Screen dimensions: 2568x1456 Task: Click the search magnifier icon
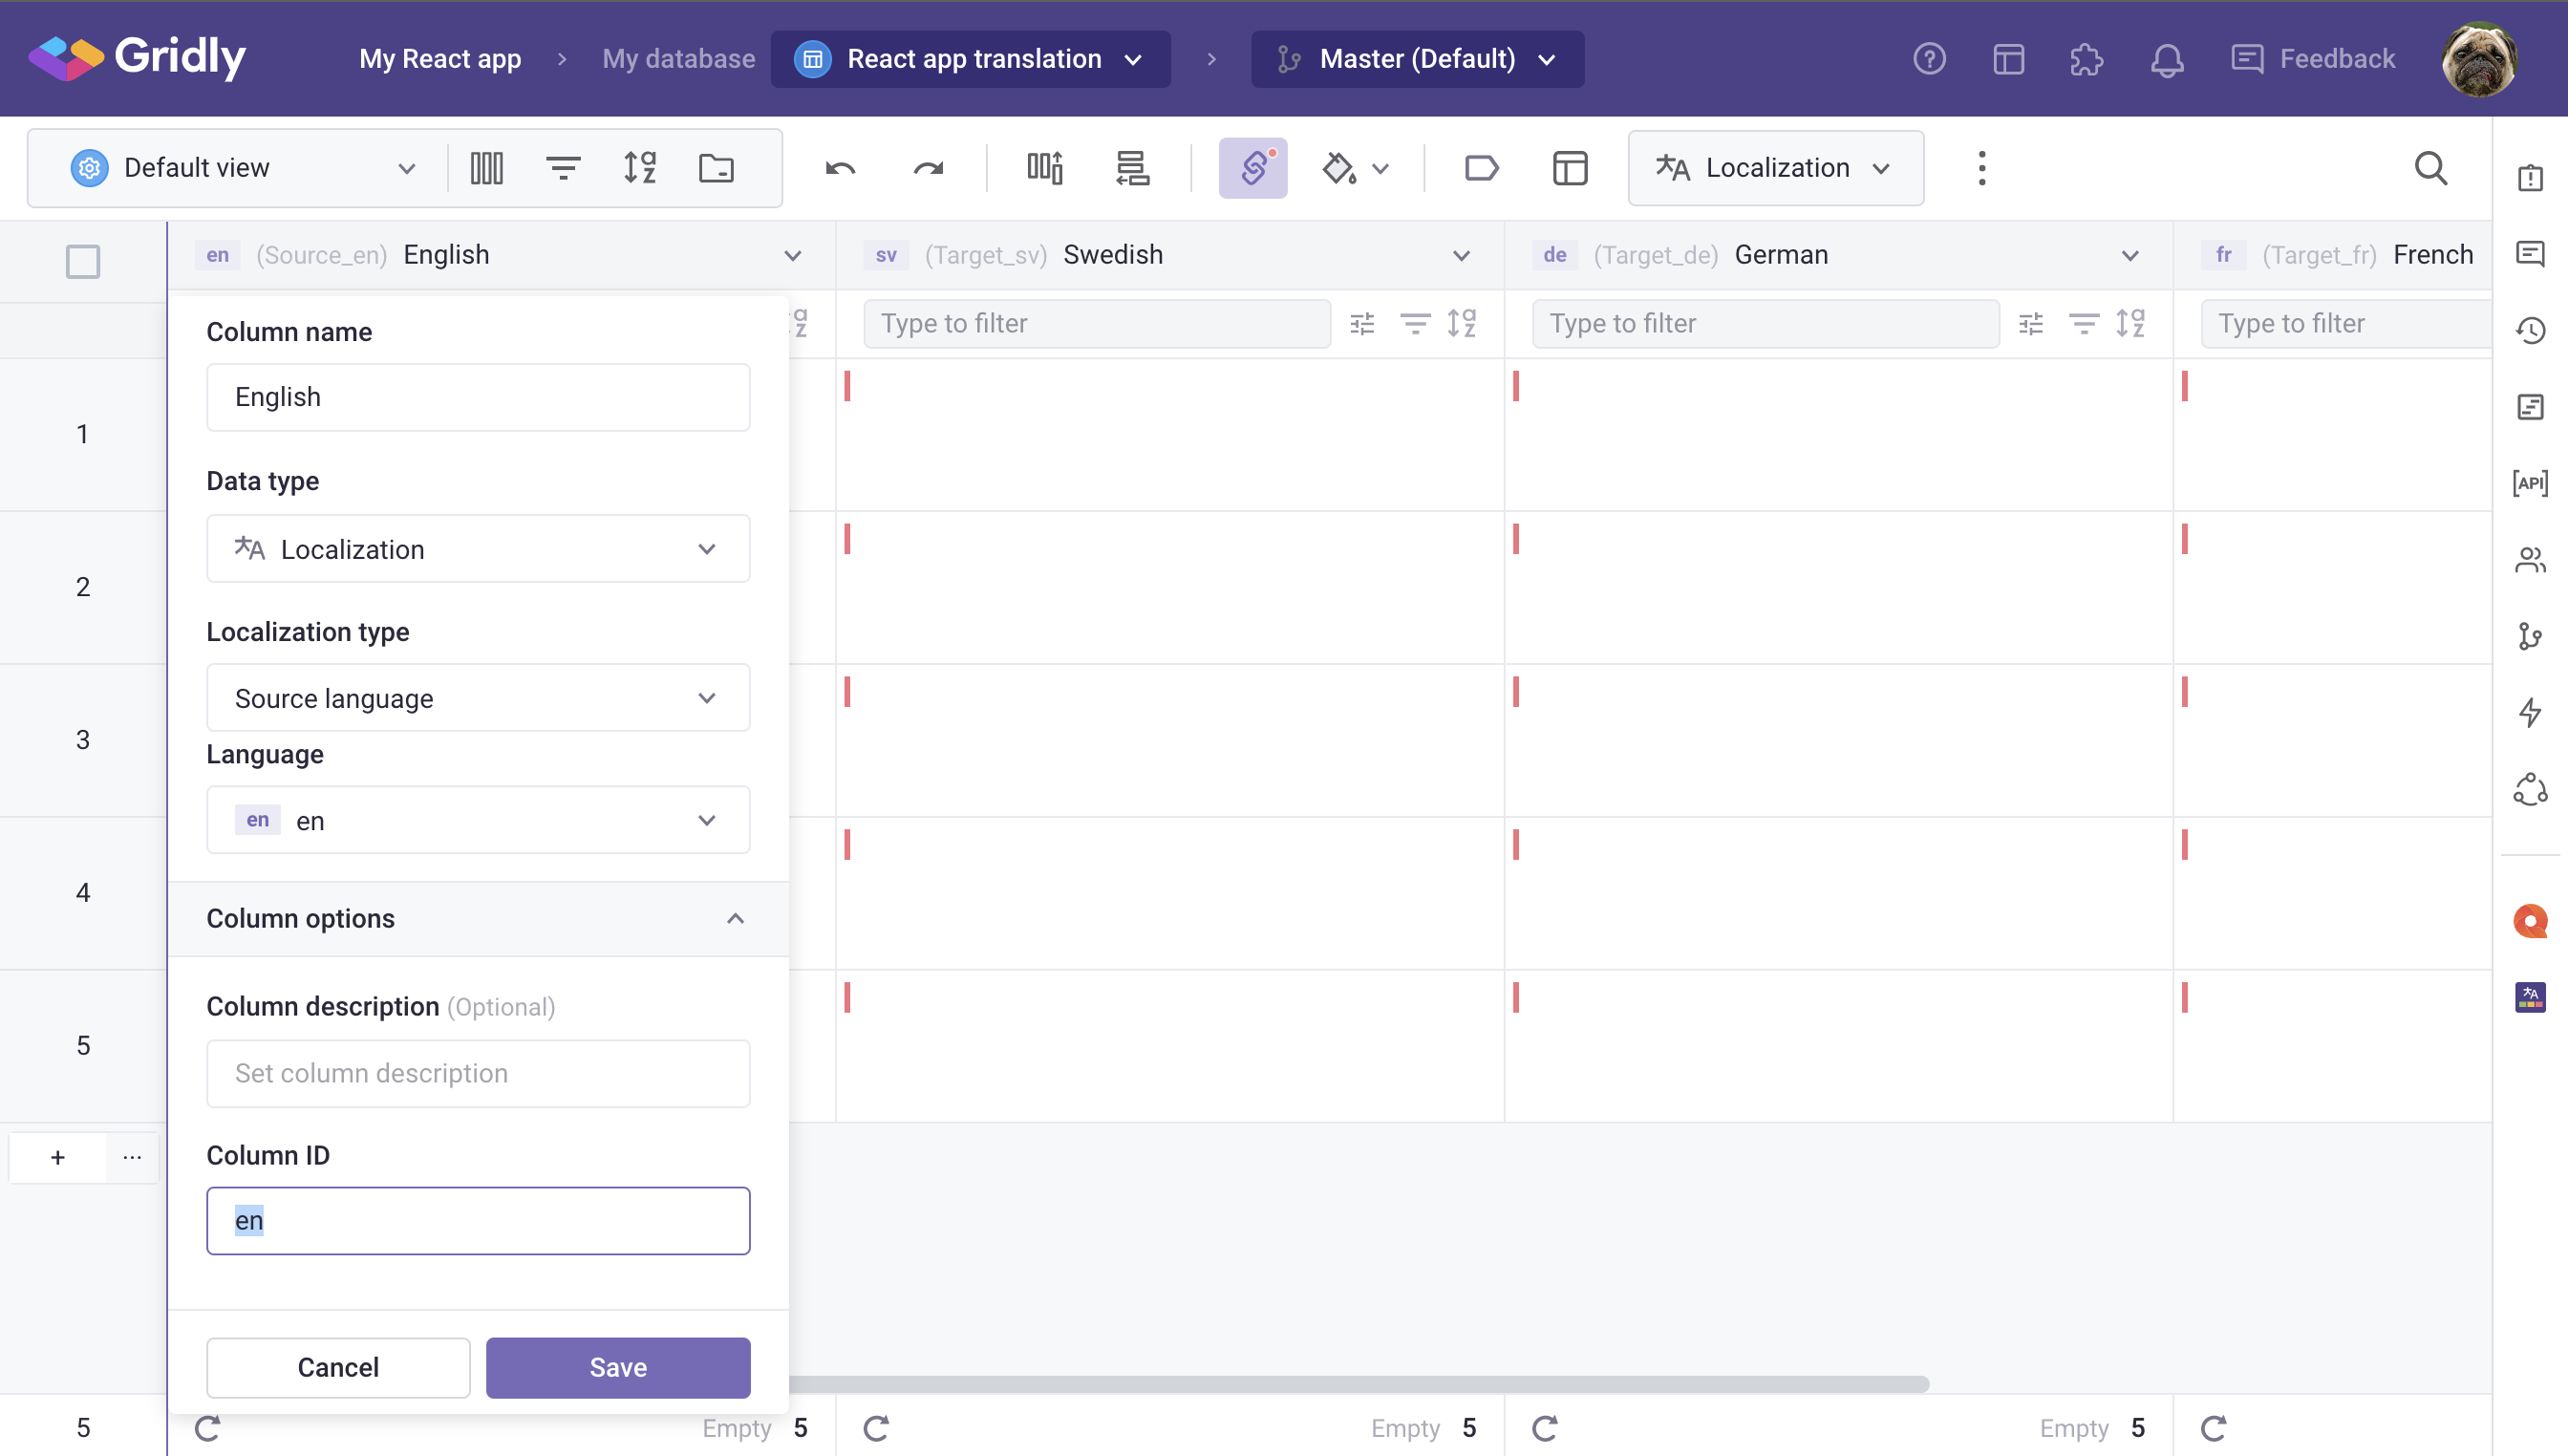[x=2431, y=168]
